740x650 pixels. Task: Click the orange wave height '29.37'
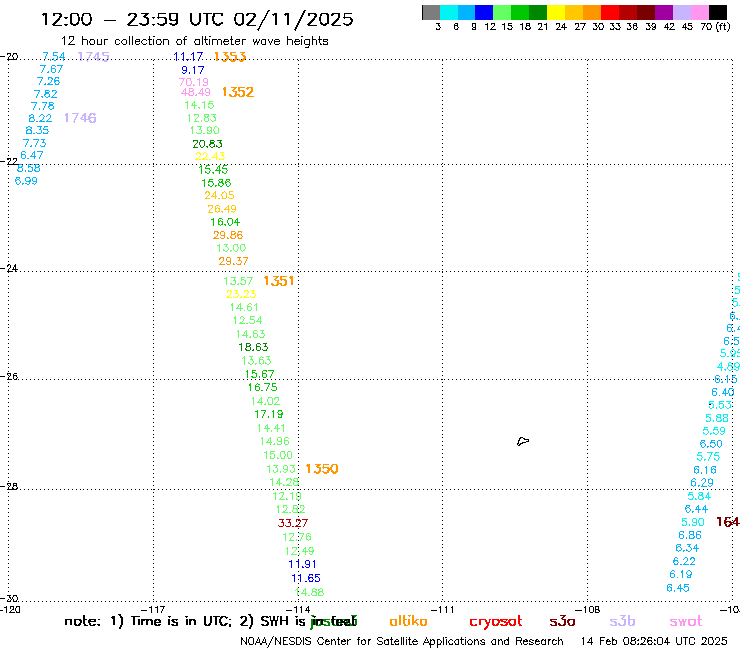click(x=234, y=261)
